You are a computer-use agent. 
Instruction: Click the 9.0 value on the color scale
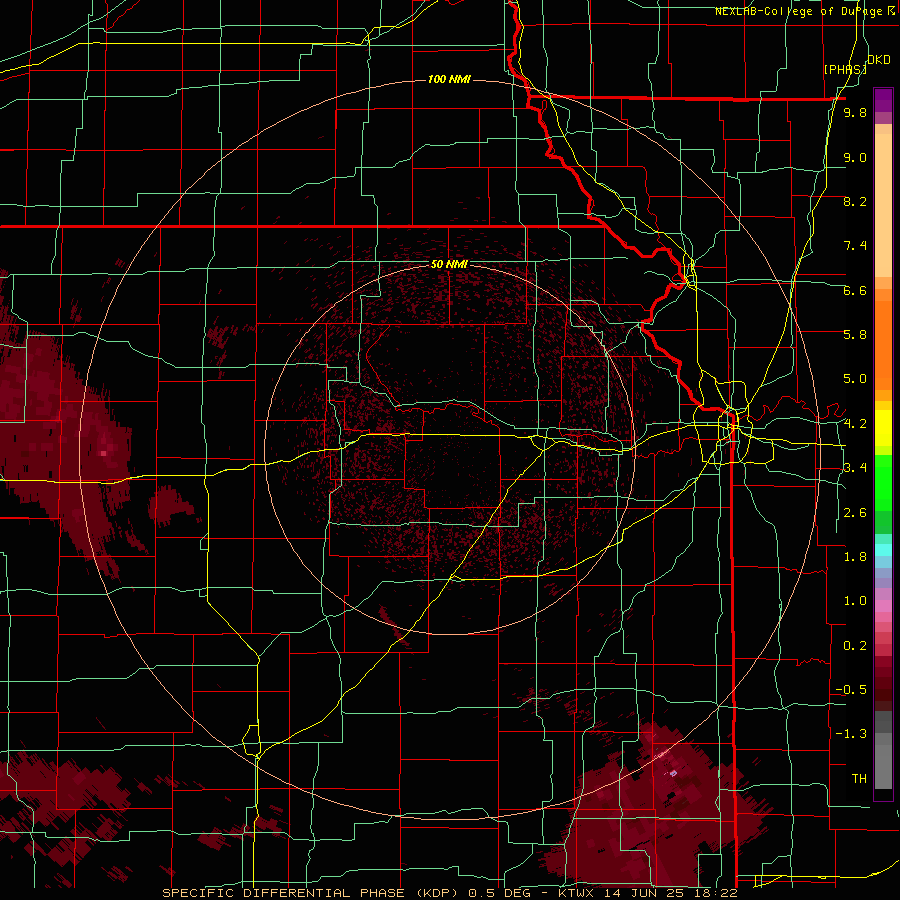(855, 157)
